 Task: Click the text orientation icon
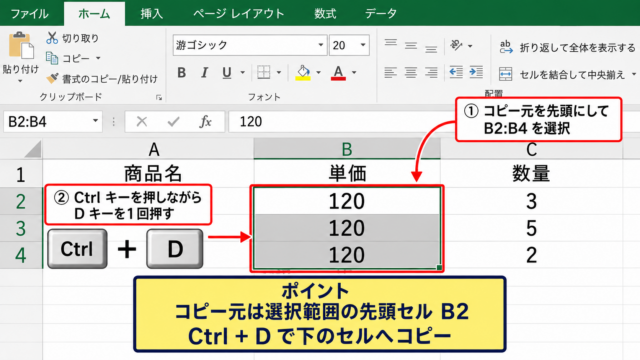(456, 45)
